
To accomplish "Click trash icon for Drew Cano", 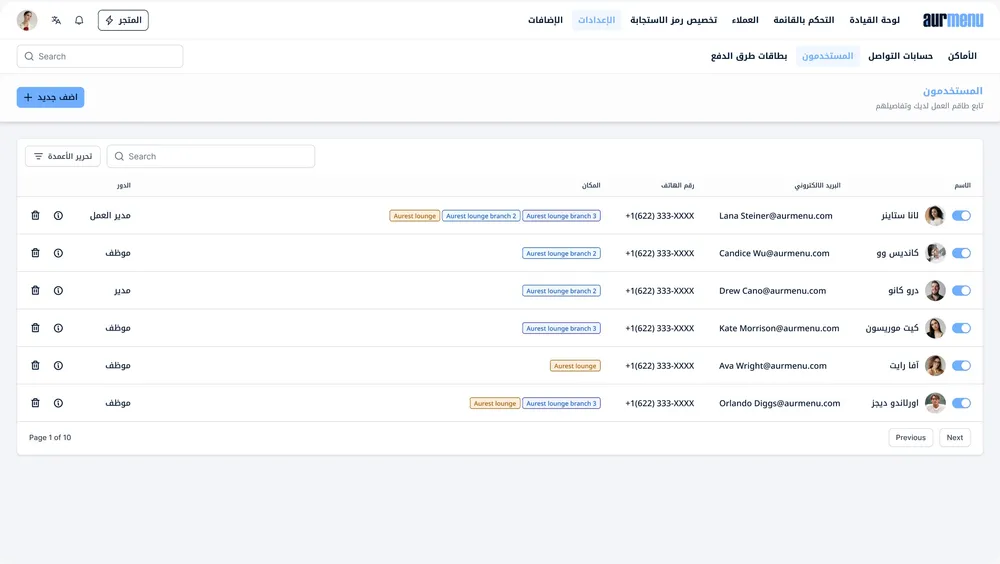I will 35,290.
